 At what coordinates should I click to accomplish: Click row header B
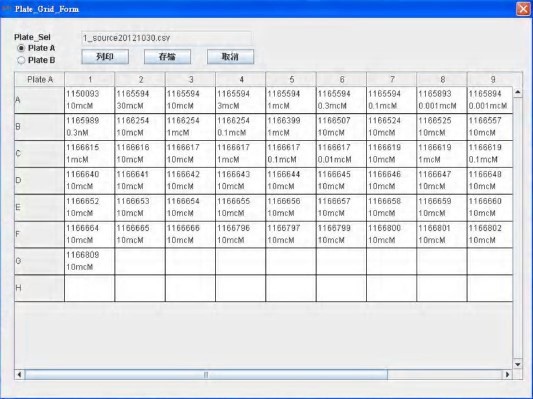(39, 127)
